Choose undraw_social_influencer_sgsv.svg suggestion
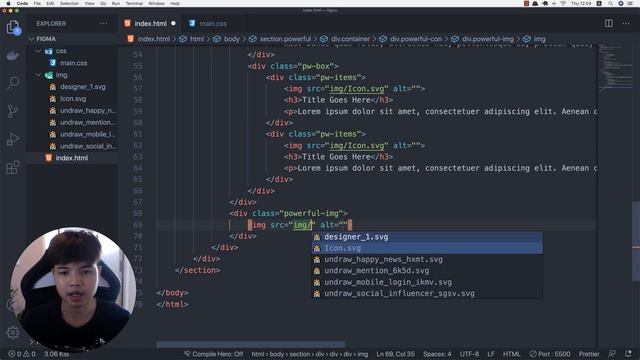Viewport: 640px width, 360px height. [x=427, y=293]
